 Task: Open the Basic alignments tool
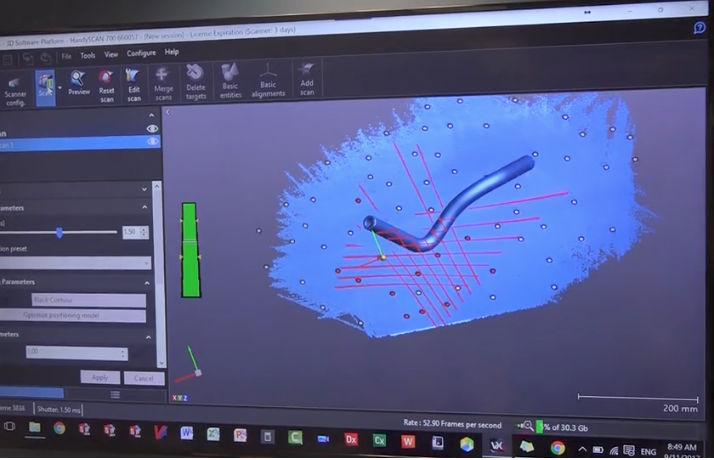(x=268, y=80)
